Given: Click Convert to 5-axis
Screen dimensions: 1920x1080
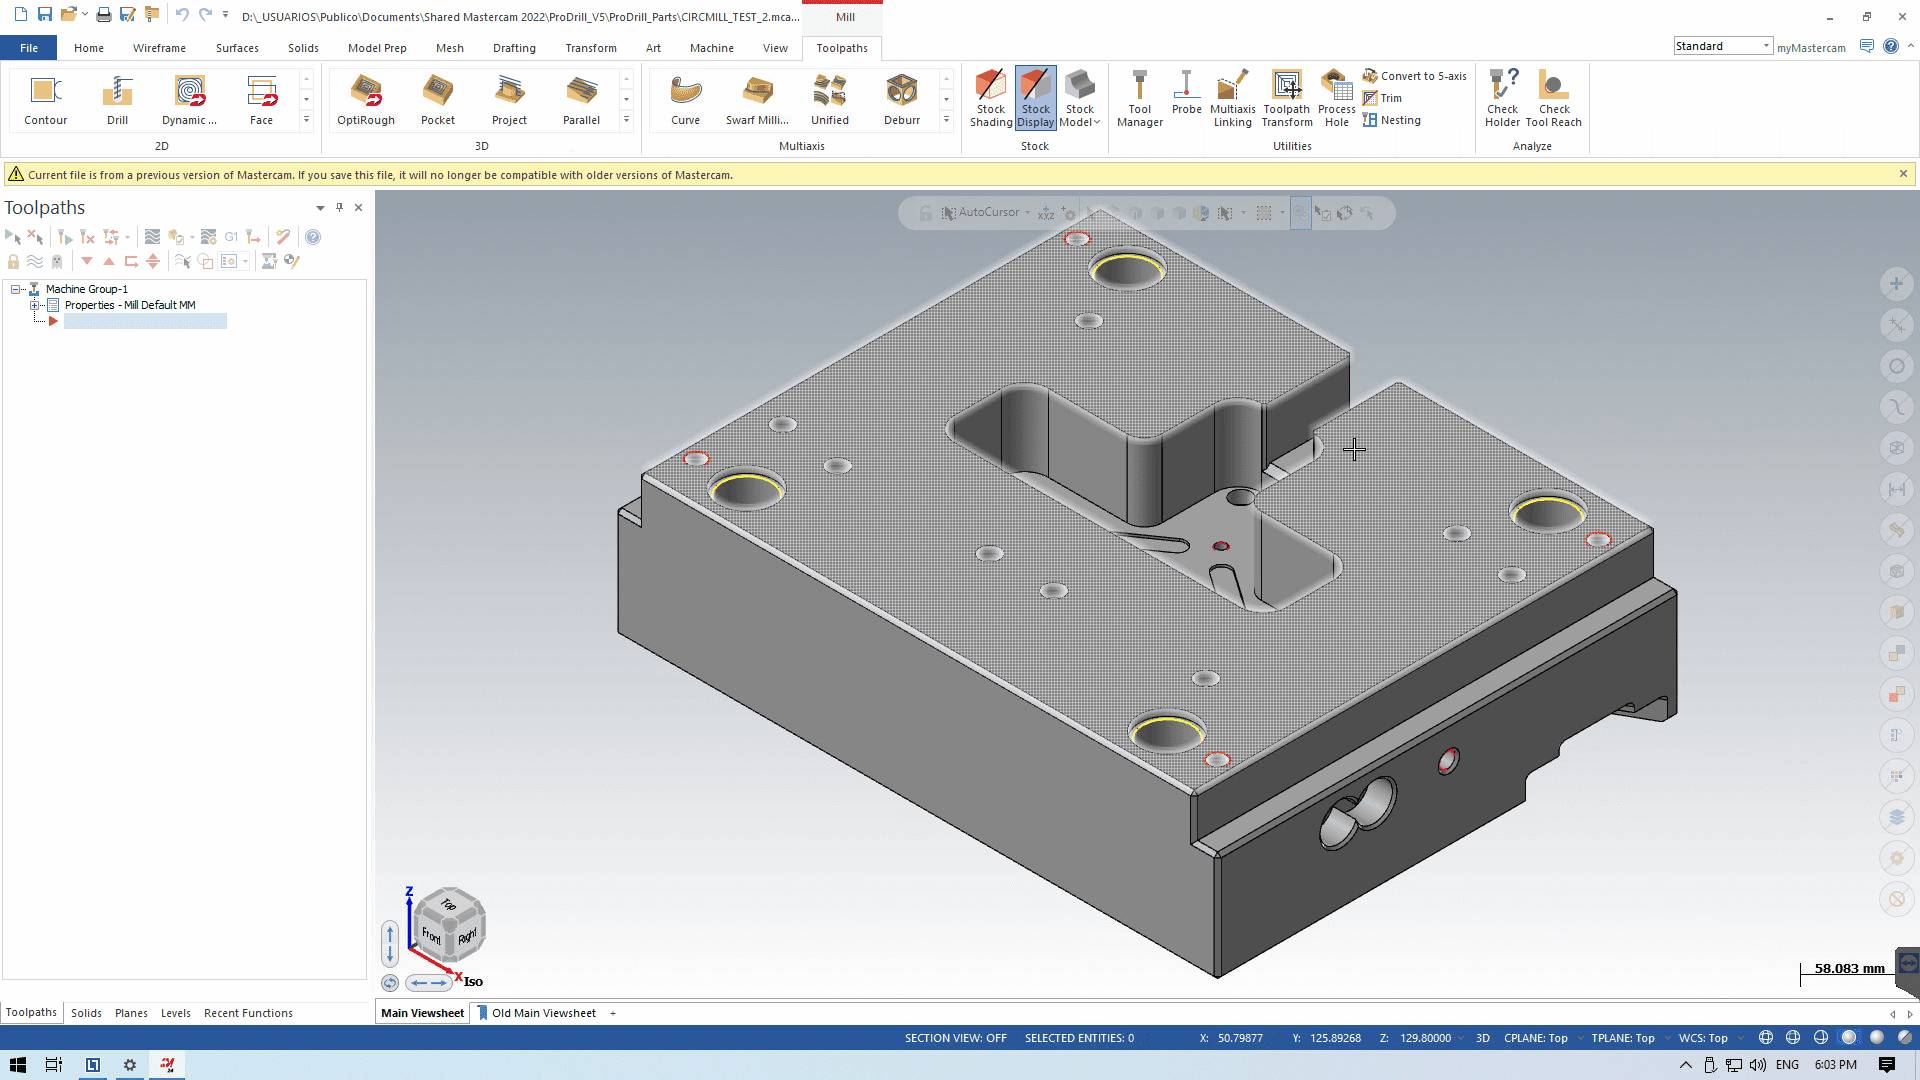Looking at the screenshot, I should coord(1414,76).
